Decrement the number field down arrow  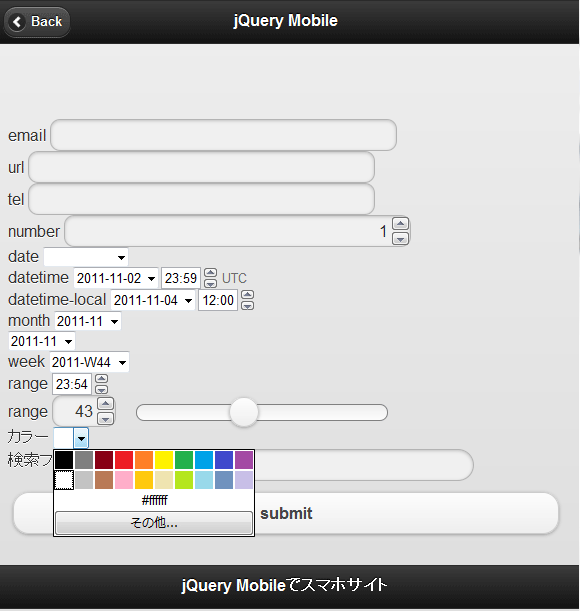click(x=400, y=238)
